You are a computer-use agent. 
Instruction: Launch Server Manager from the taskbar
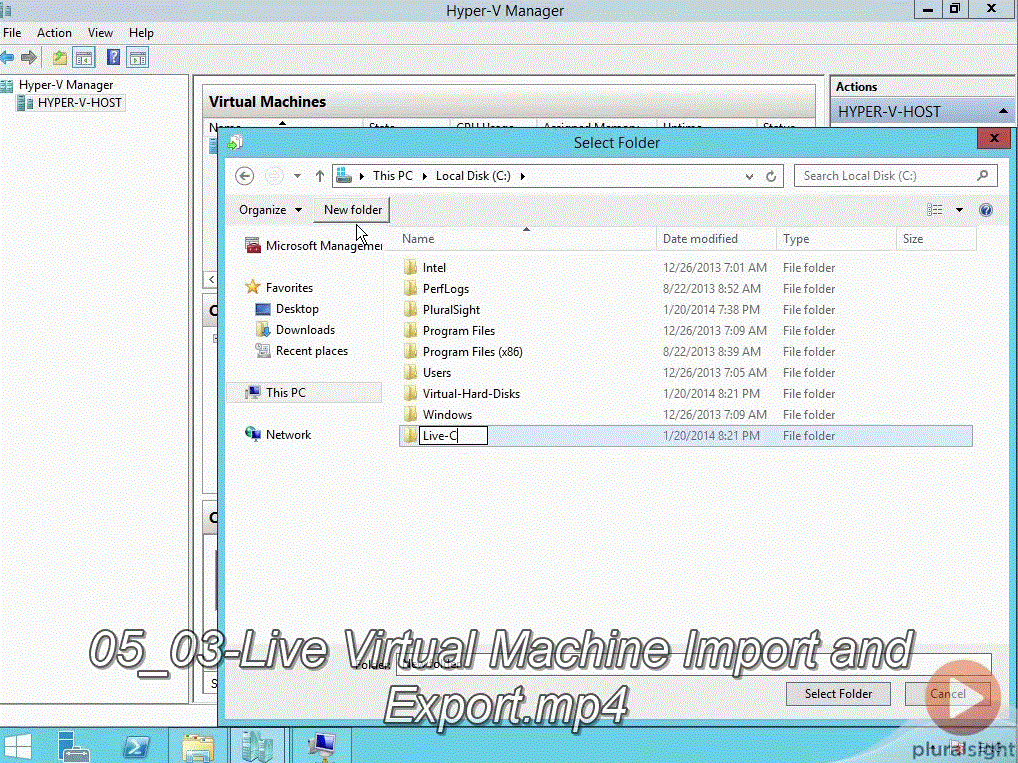[73, 746]
